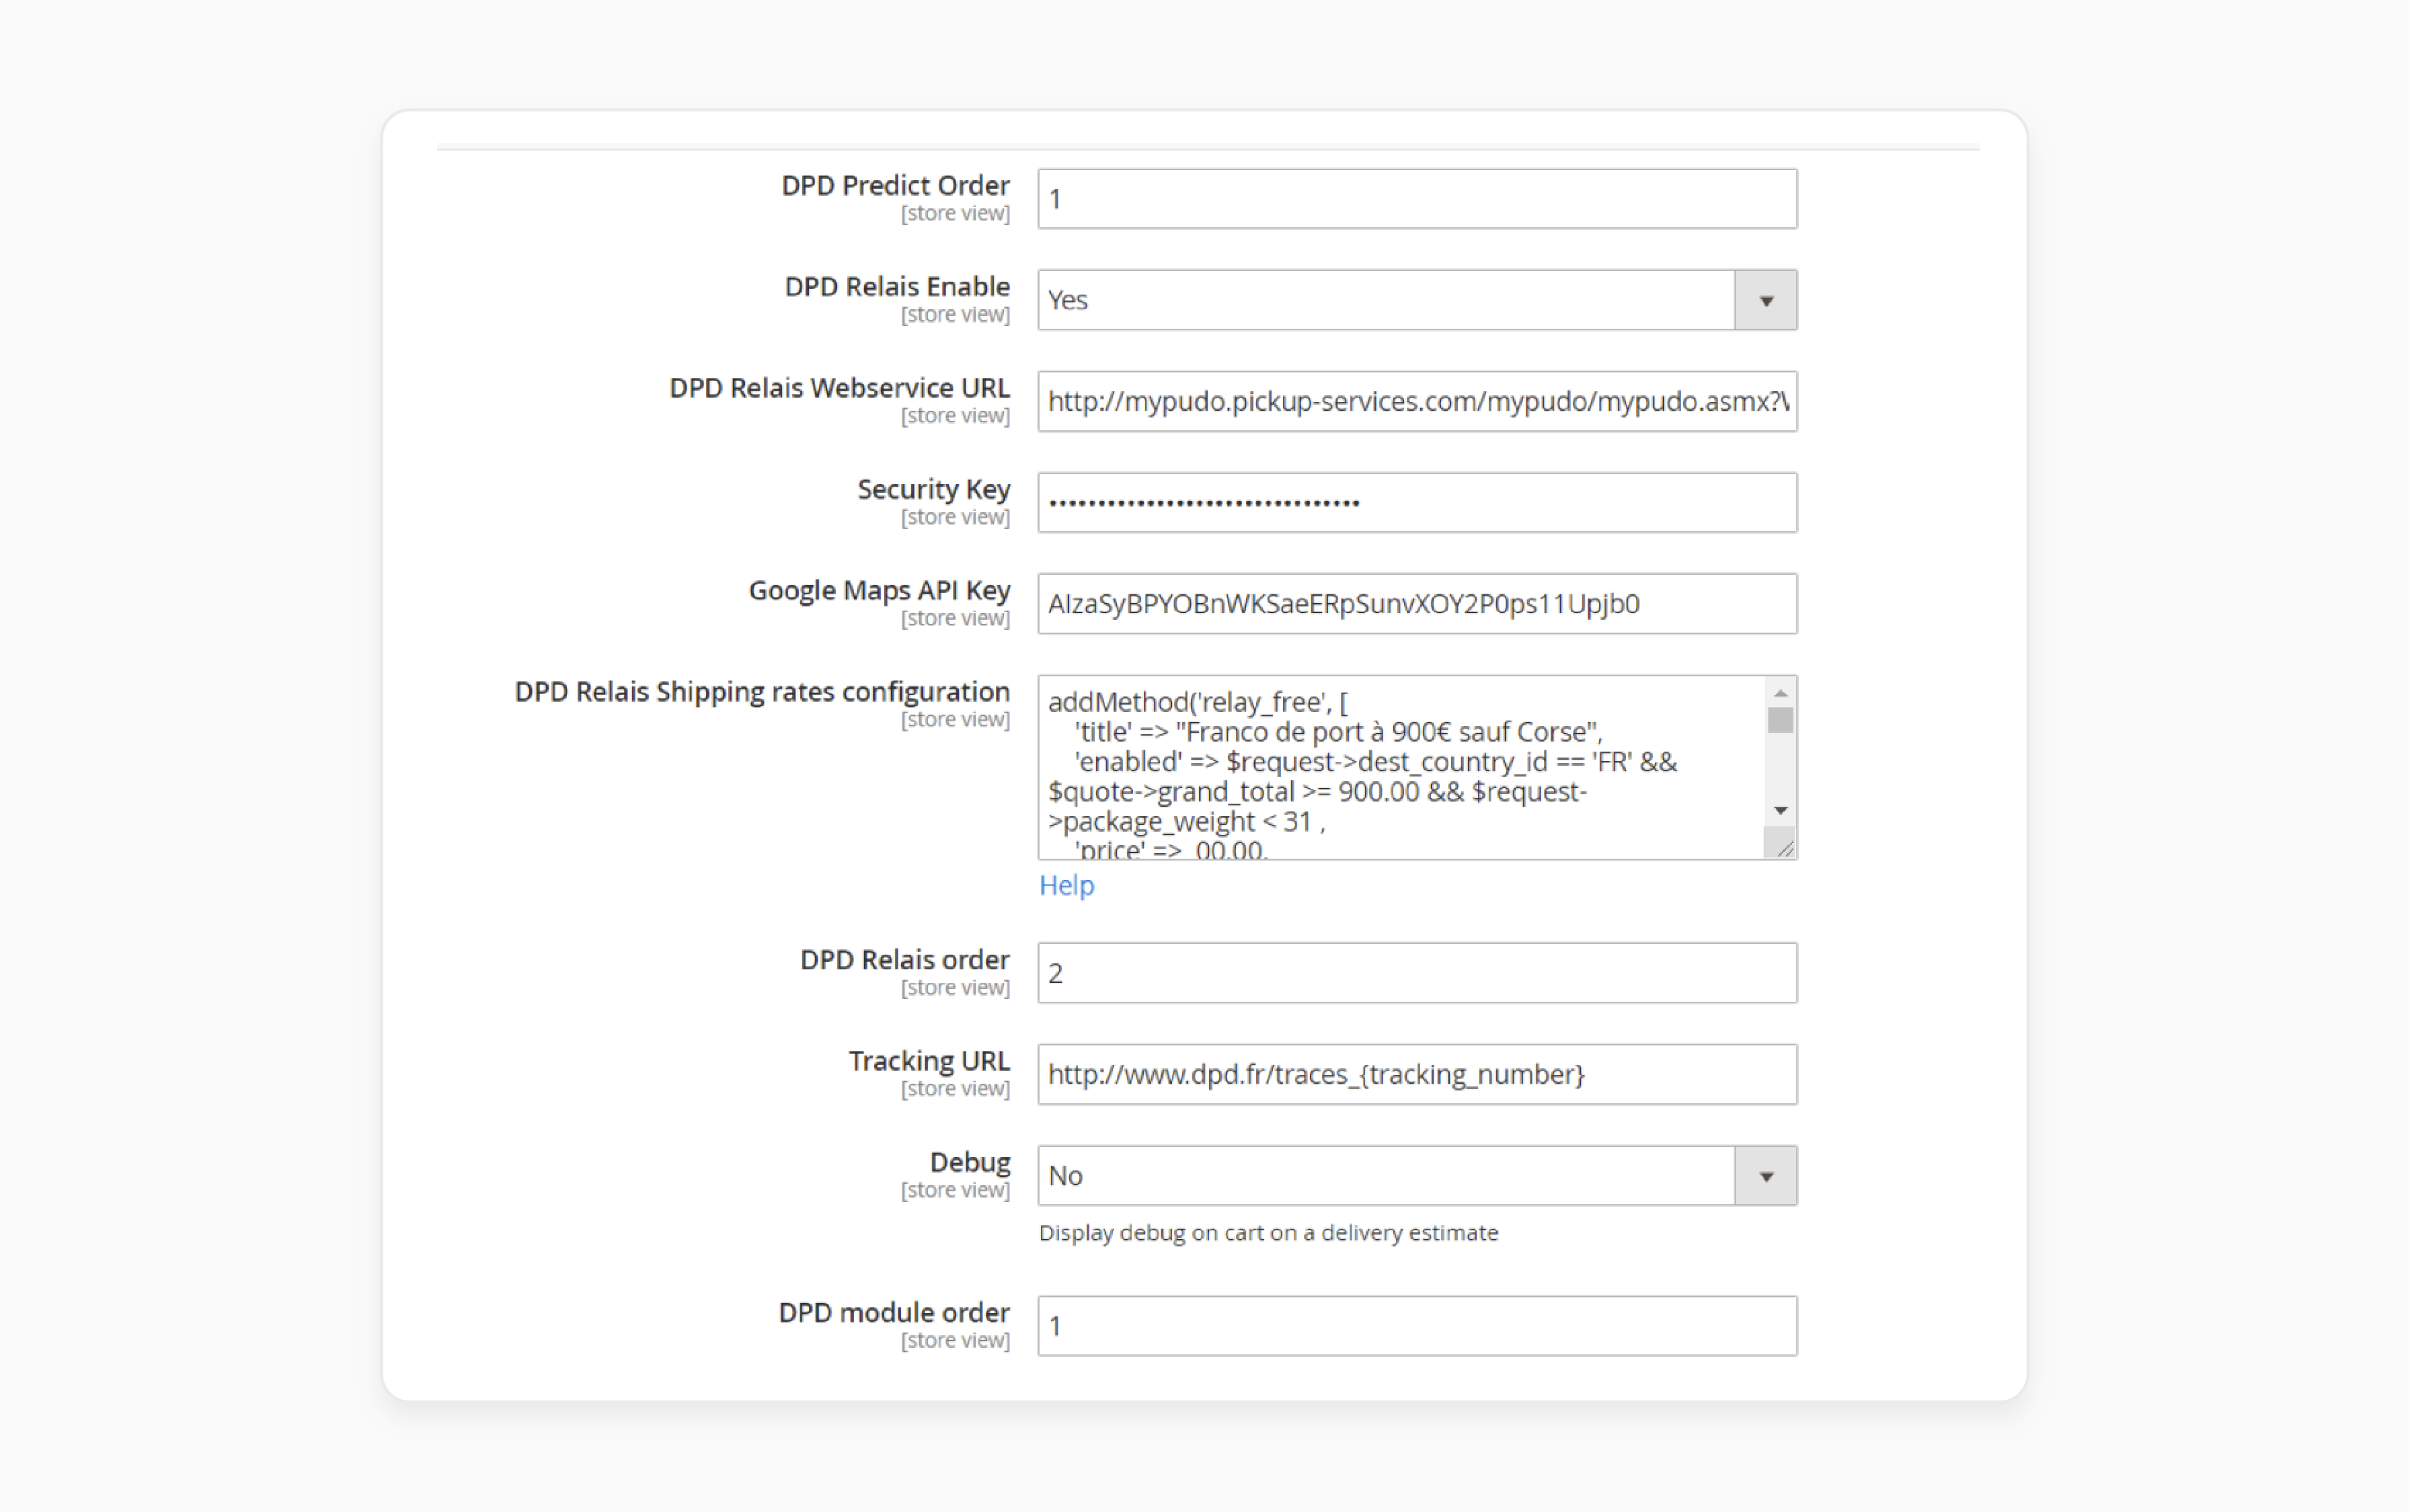Click the DPD Relais order label

pos(904,960)
